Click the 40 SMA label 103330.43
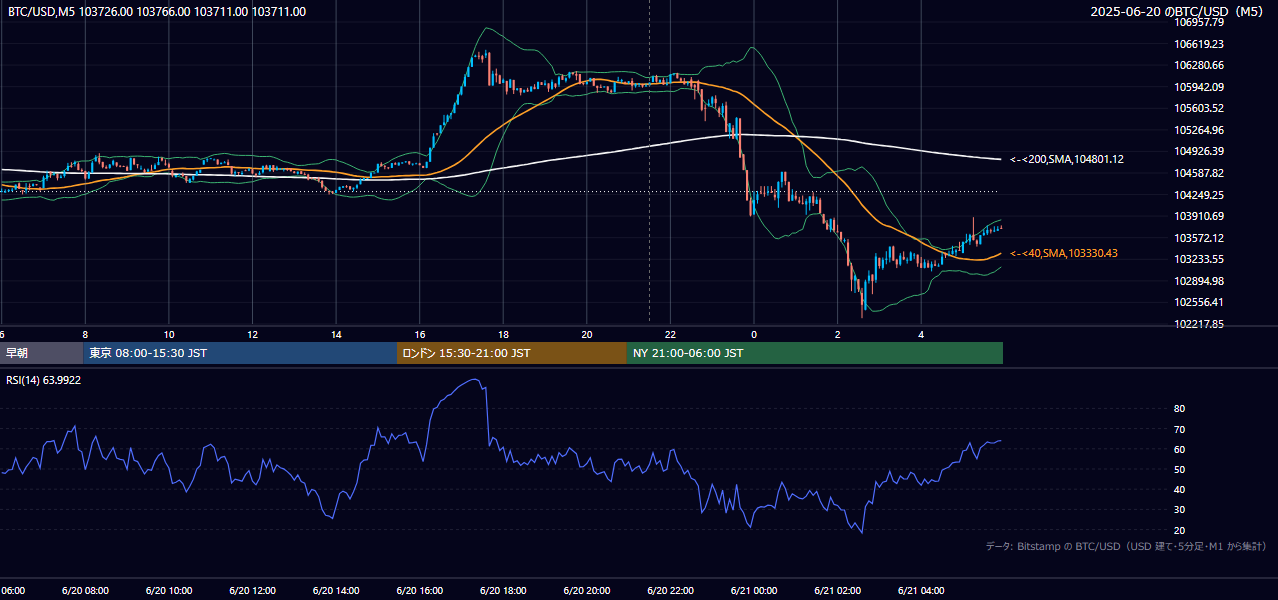 (x=1064, y=254)
